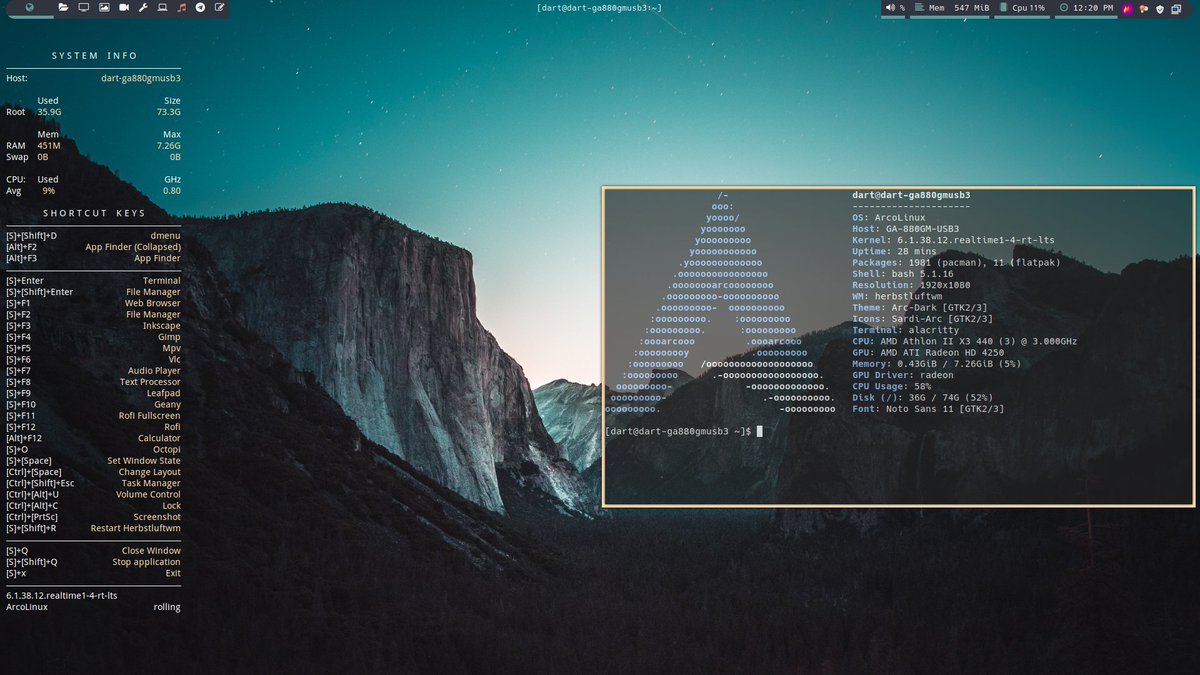
Task: Click the Inkscape shortcut row
Action: click(x=93, y=326)
